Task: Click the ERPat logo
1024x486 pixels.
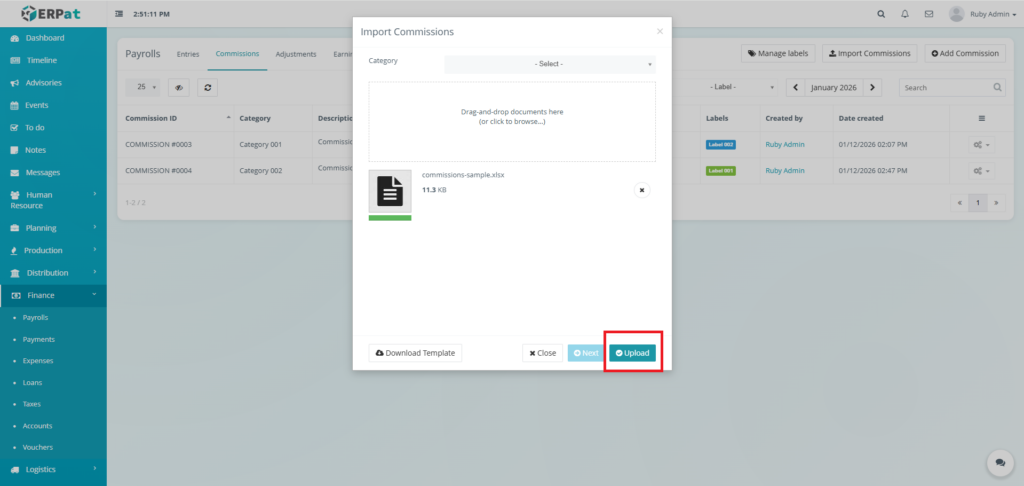Action: [53, 13]
